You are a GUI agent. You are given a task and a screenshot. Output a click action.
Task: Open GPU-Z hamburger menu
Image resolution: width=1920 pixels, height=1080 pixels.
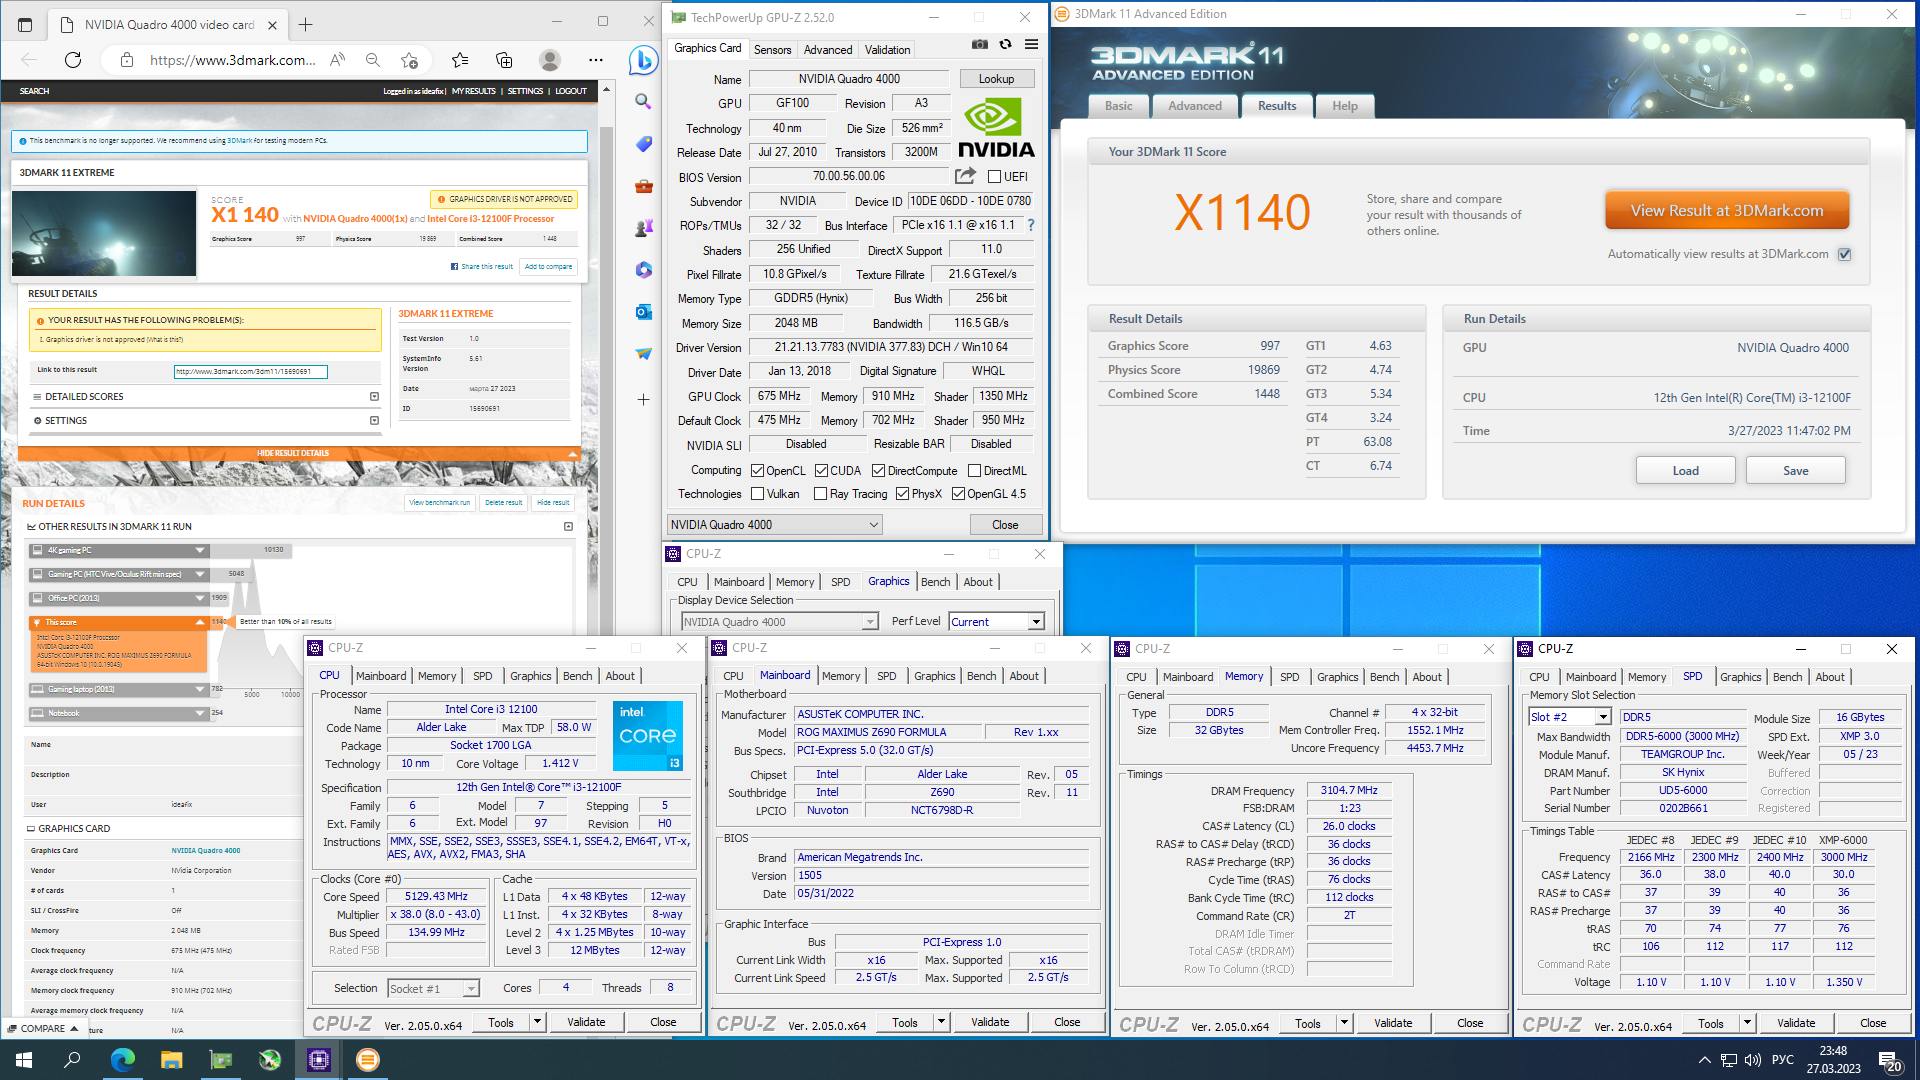1031,44
